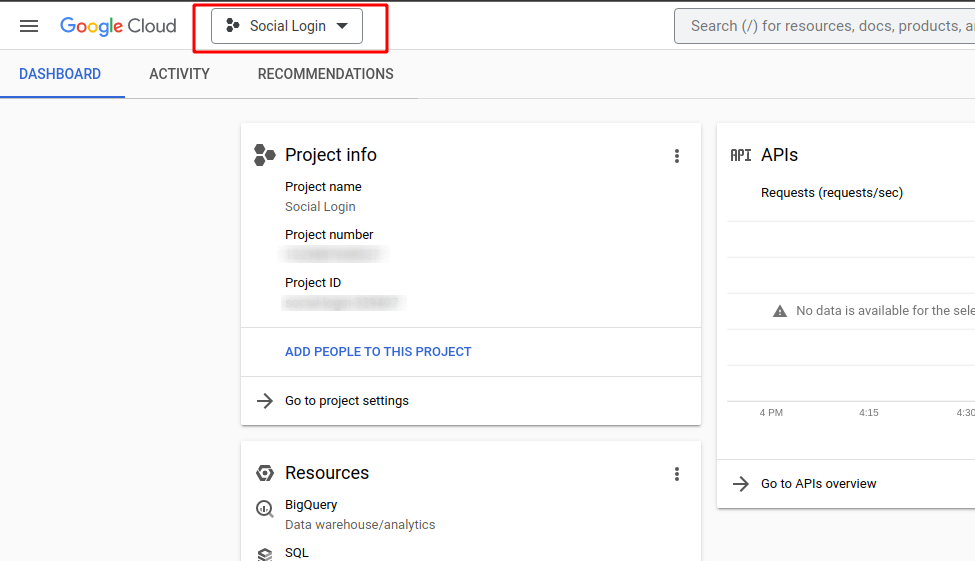This screenshot has width=975, height=561.
Task: Open the Recommendations tab
Action: pos(325,74)
